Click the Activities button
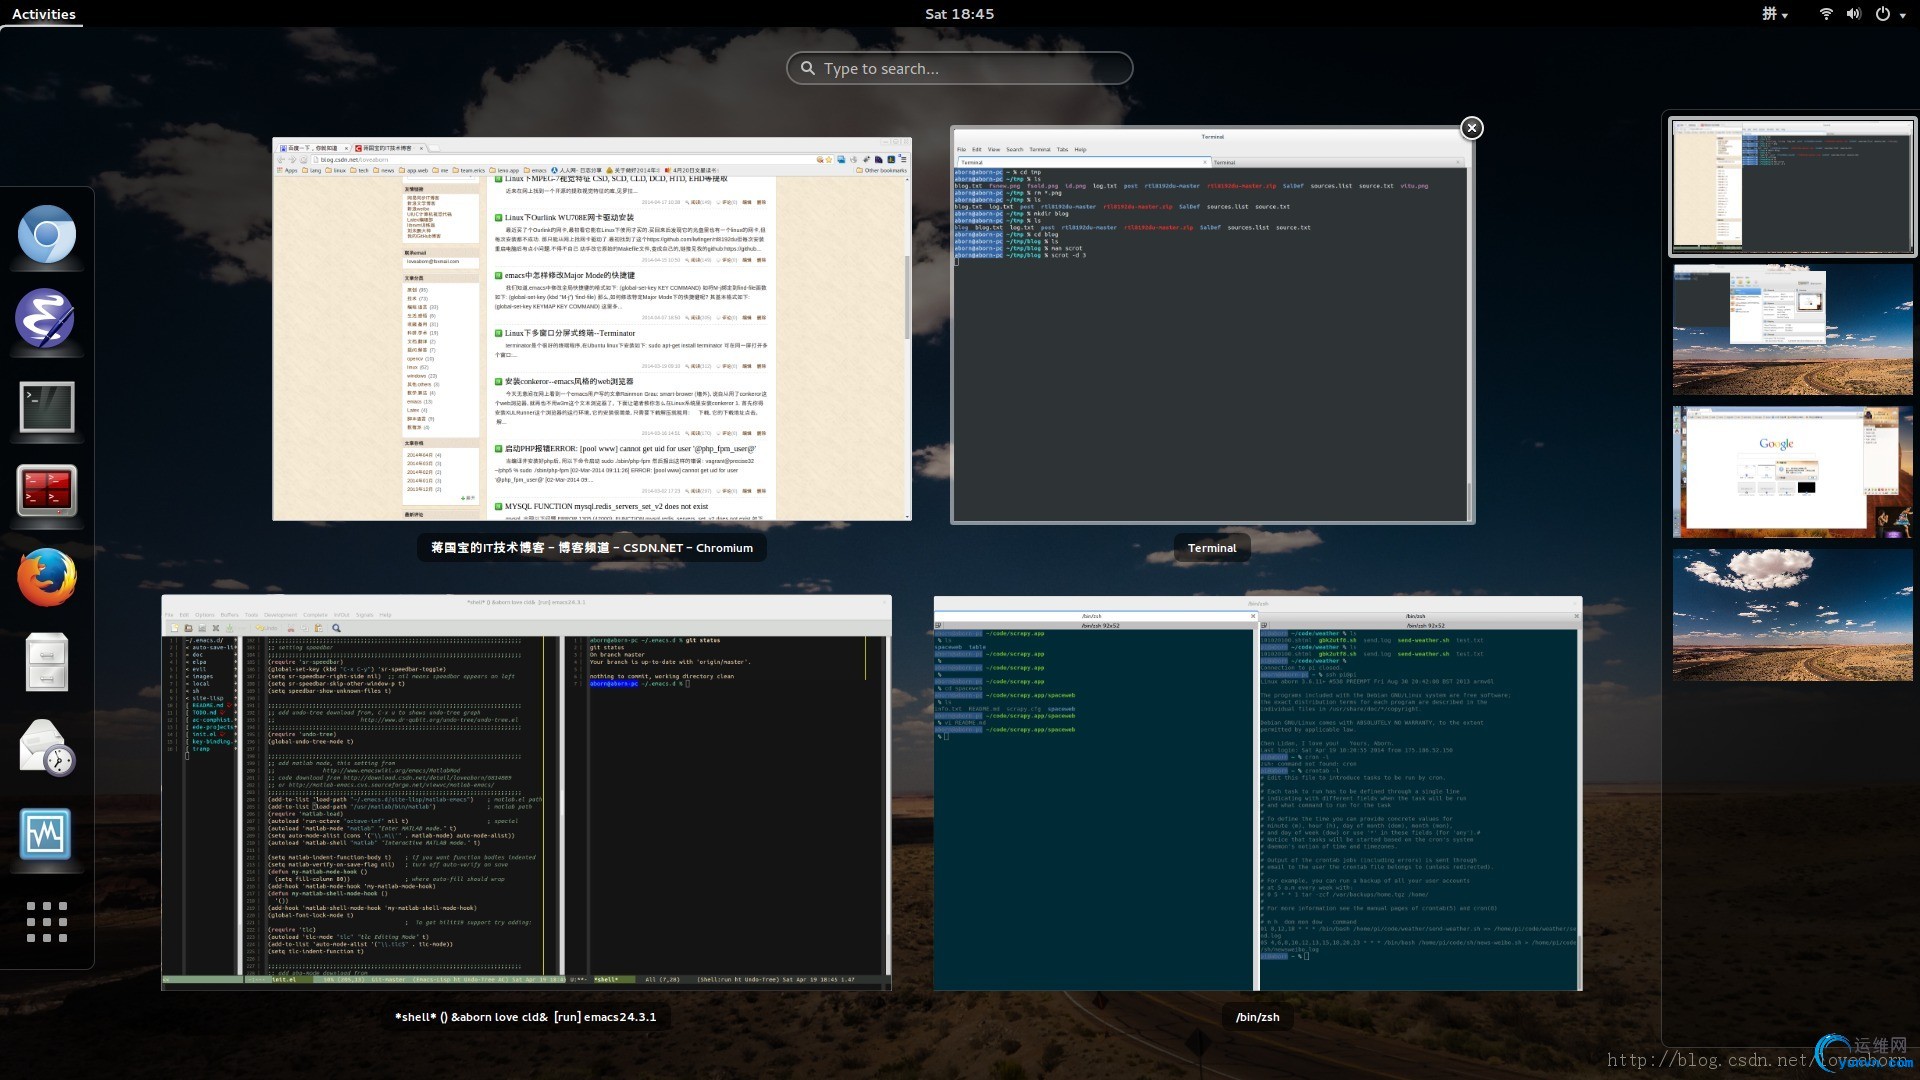 click(x=44, y=14)
